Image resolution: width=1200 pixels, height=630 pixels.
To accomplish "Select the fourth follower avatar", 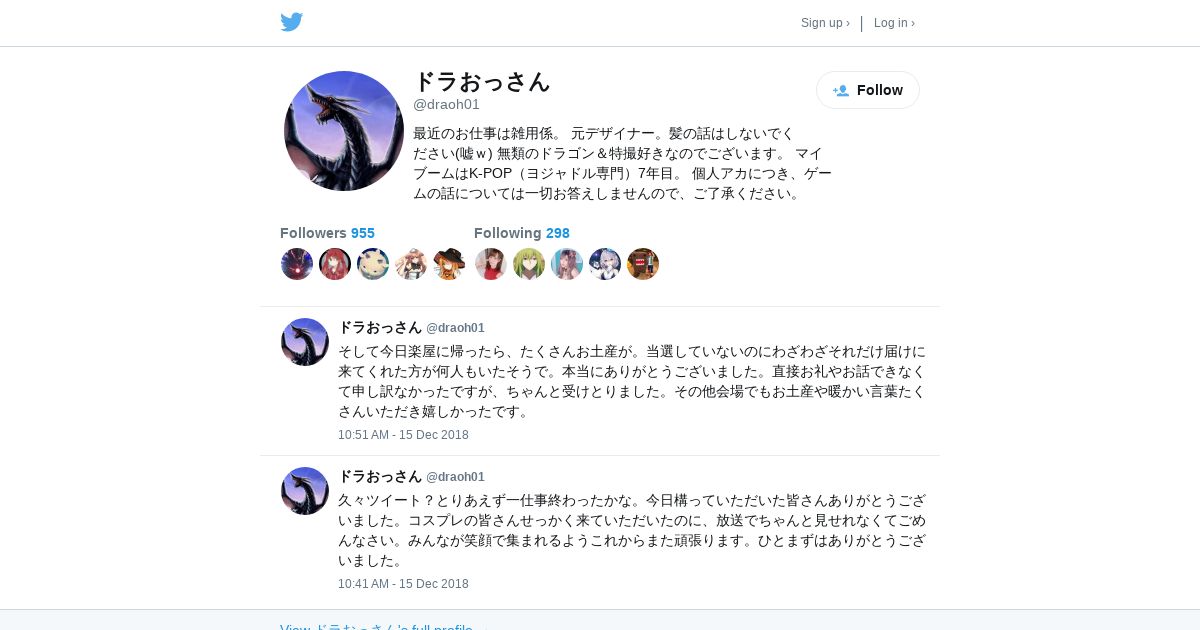I will tap(411, 264).
